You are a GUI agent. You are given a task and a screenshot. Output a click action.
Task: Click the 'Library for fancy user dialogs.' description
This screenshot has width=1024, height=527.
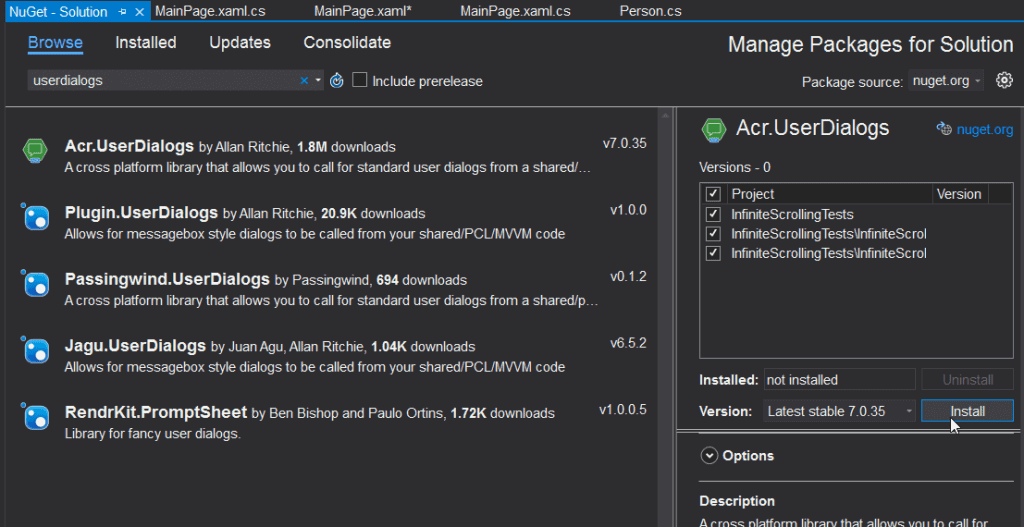(153, 433)
